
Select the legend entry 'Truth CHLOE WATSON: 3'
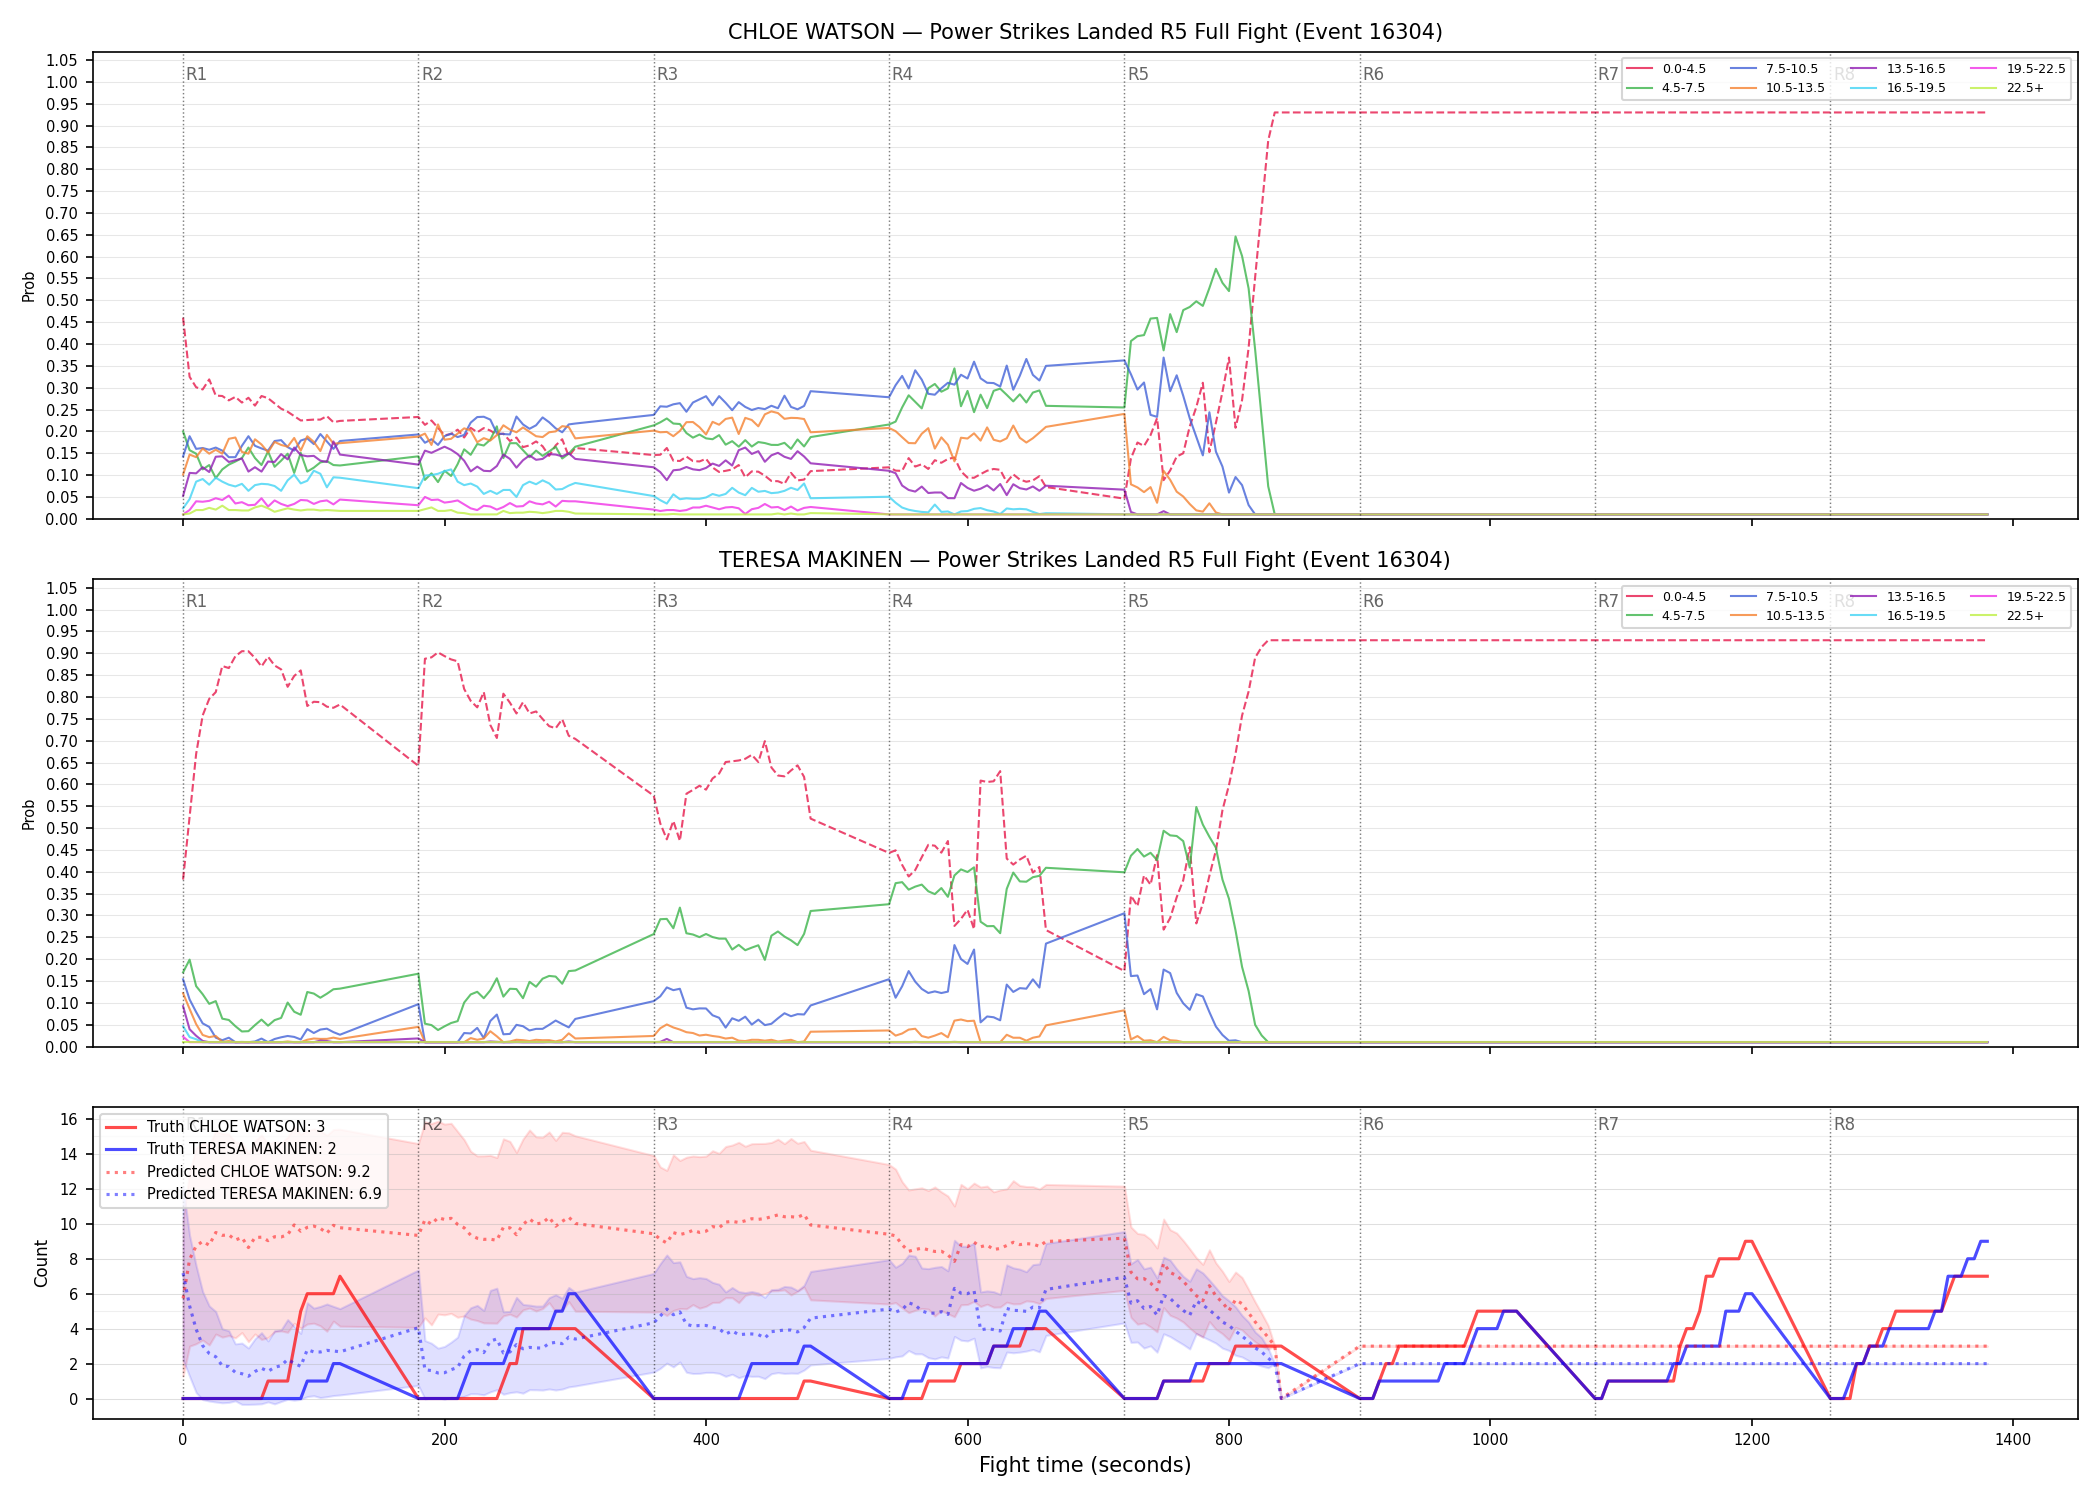(236, 1127)
